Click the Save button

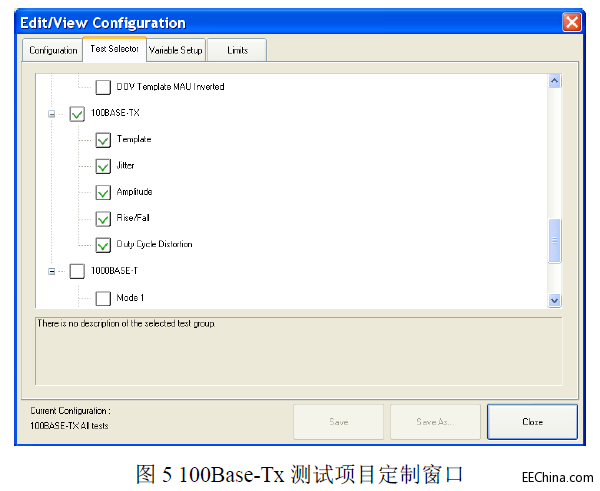[x=338, y=422]
